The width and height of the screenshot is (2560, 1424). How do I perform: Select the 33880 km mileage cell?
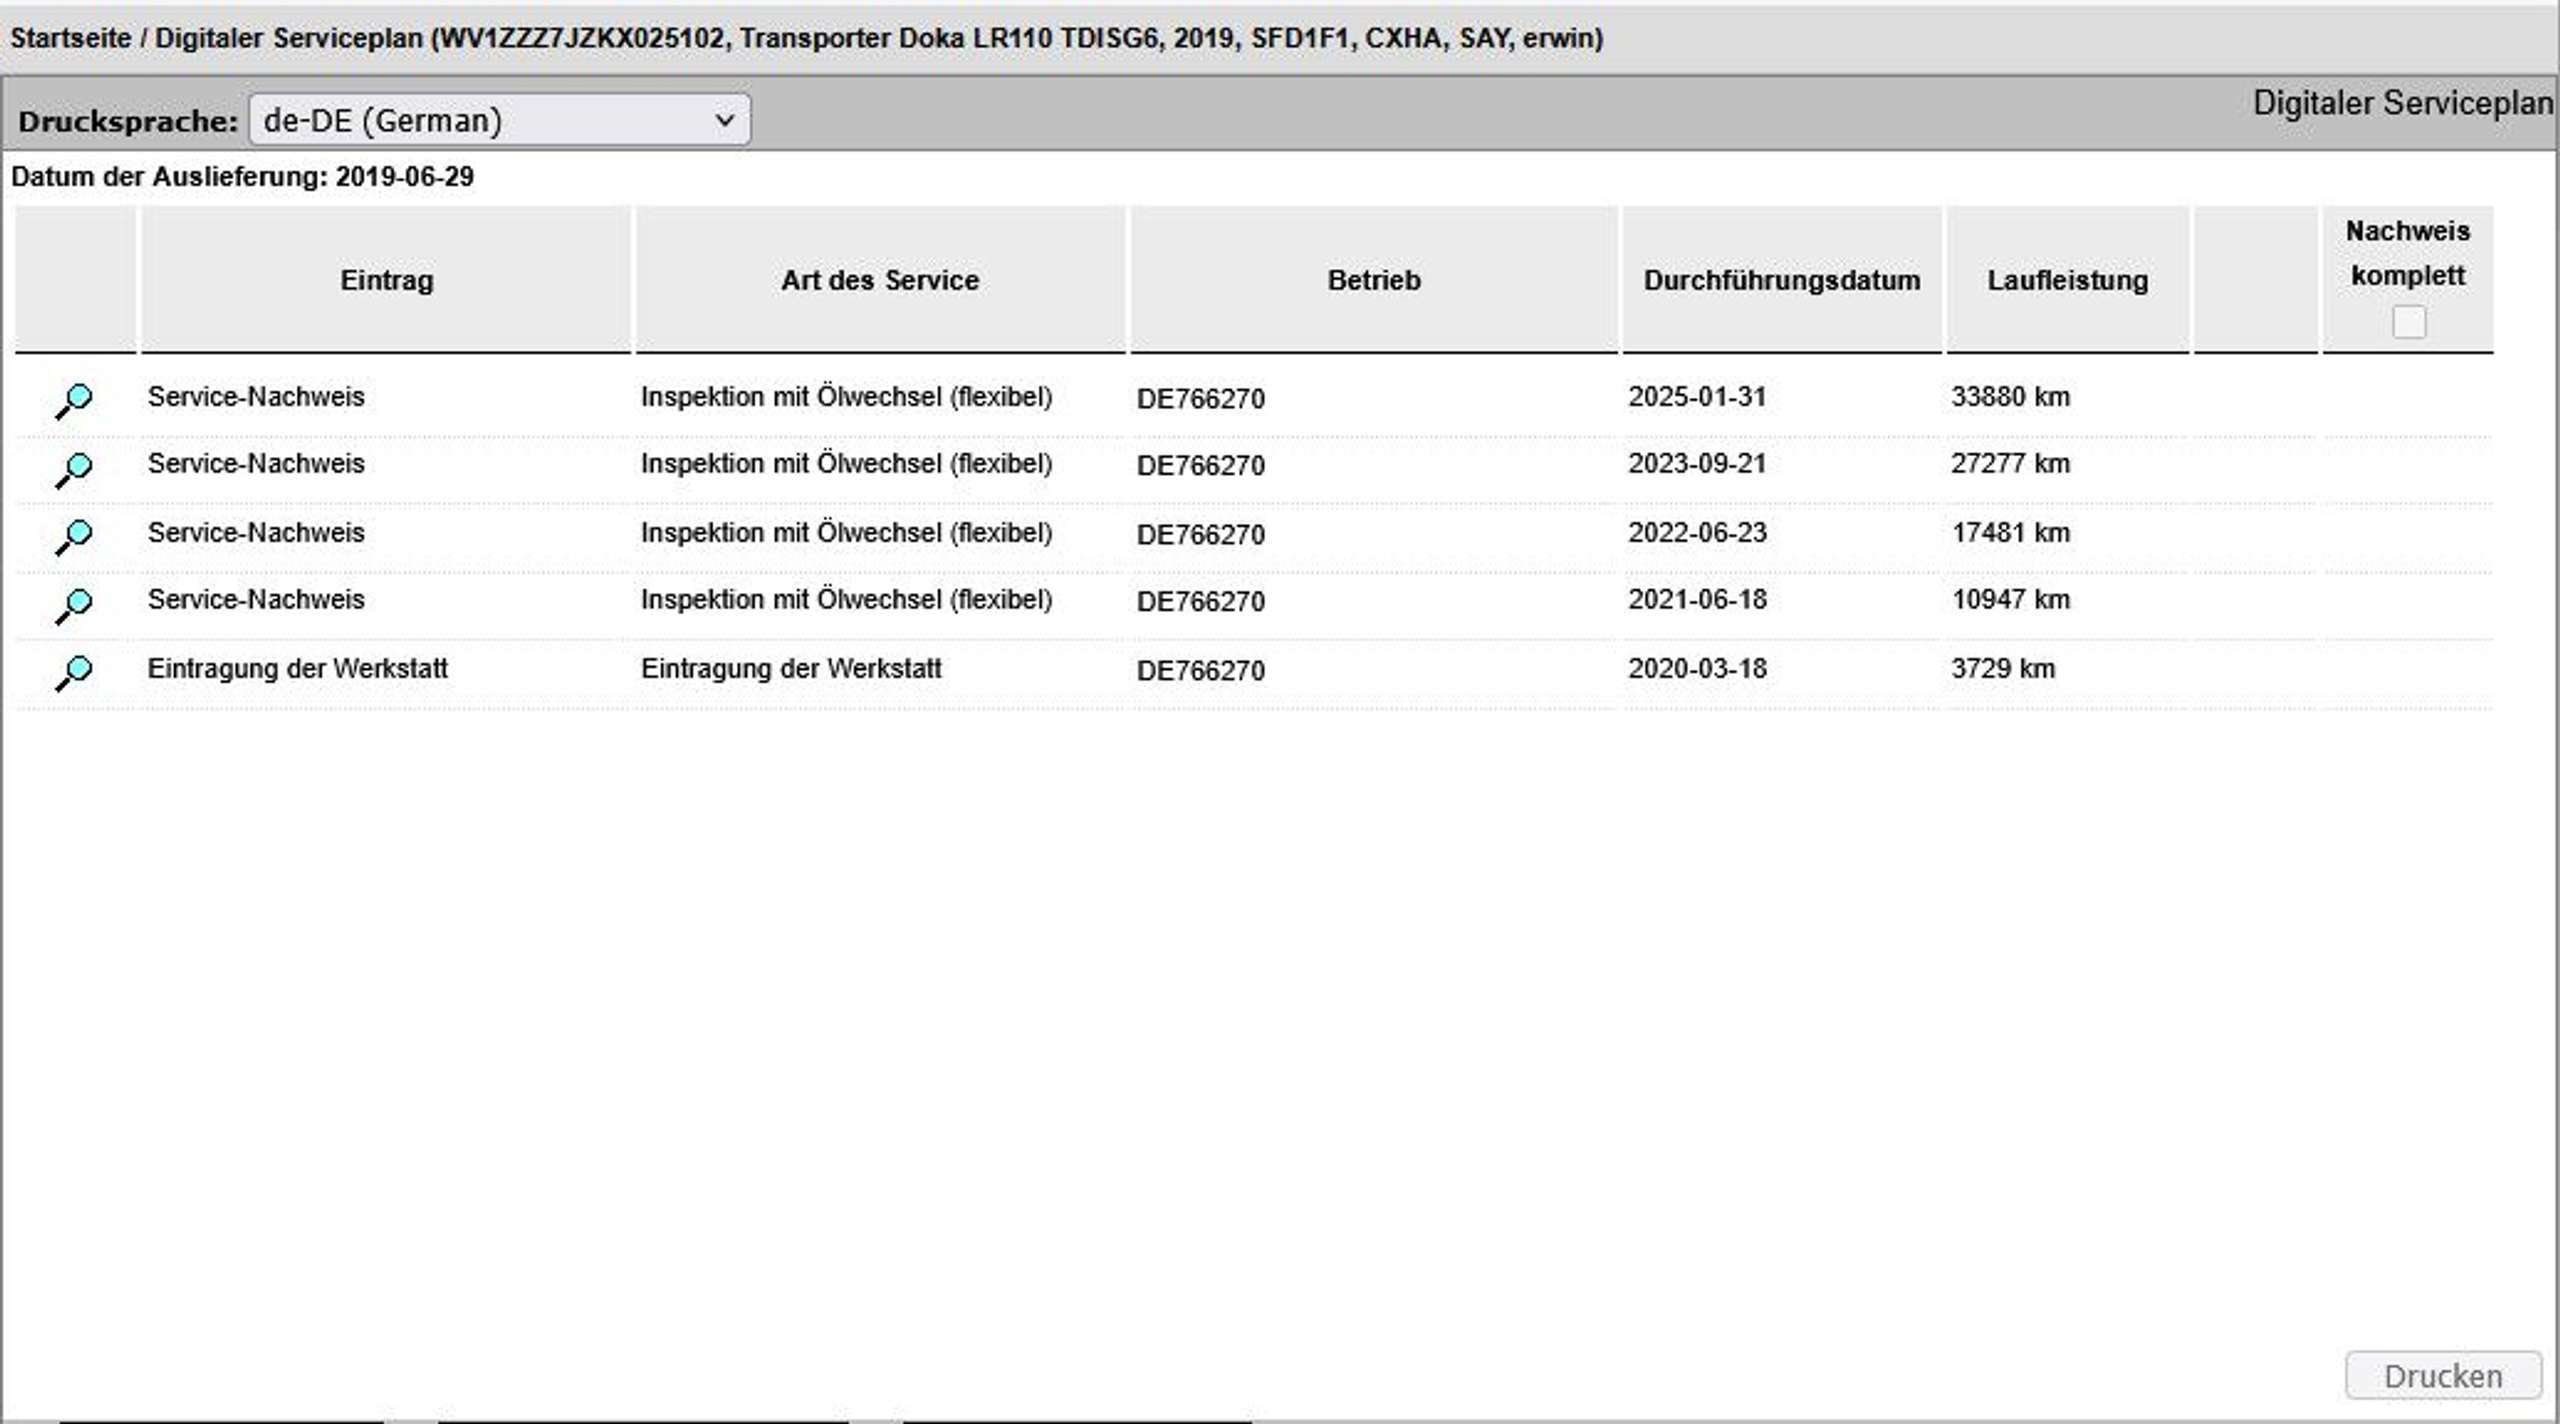(x=2010, y=397)
